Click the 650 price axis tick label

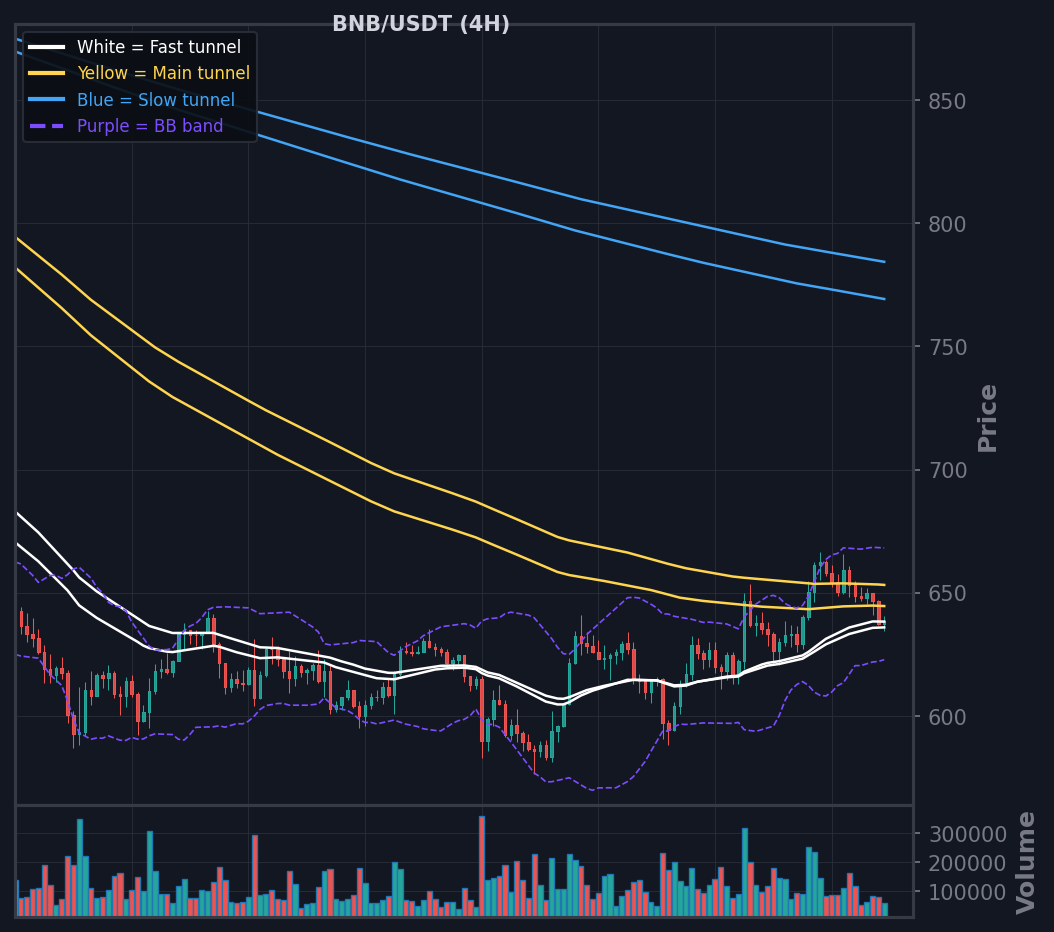pos(946,594)
